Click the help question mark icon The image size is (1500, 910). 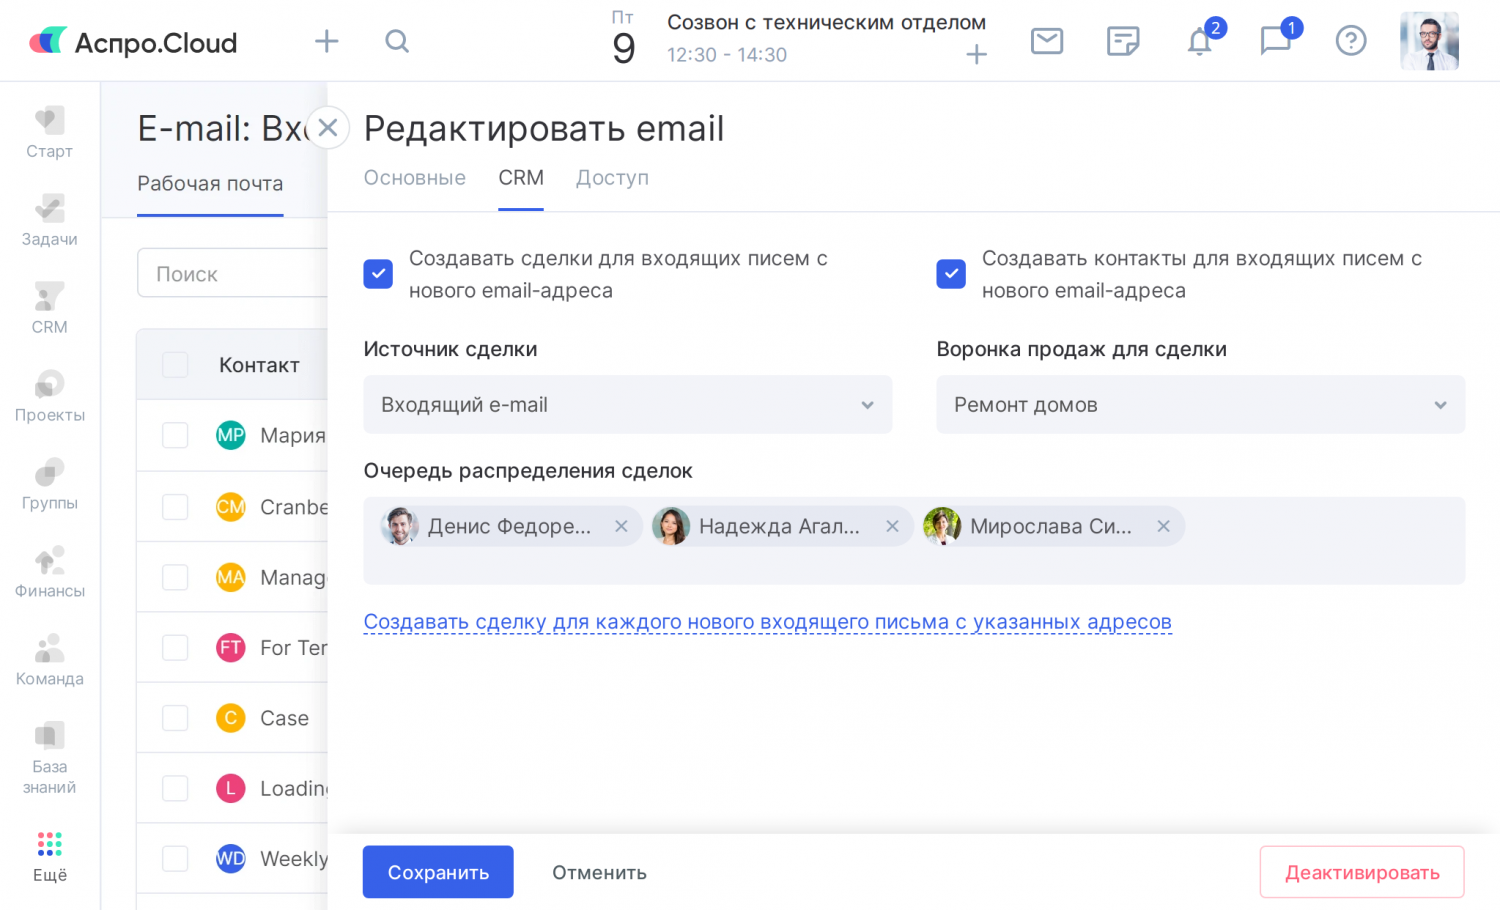1351,41
